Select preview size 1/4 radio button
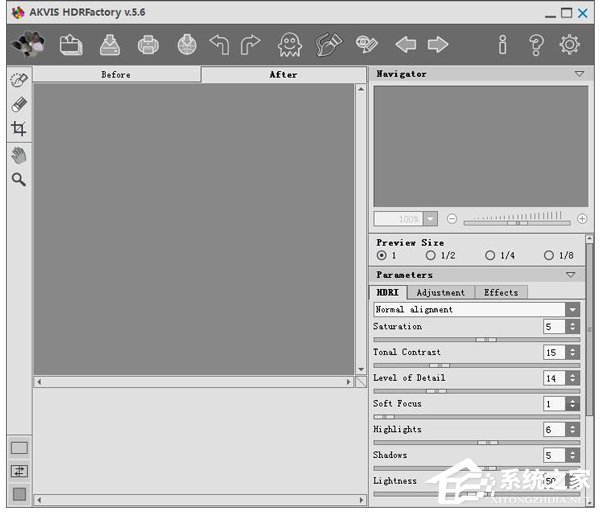This screenshot has width=600, height=513. point(490,256)
